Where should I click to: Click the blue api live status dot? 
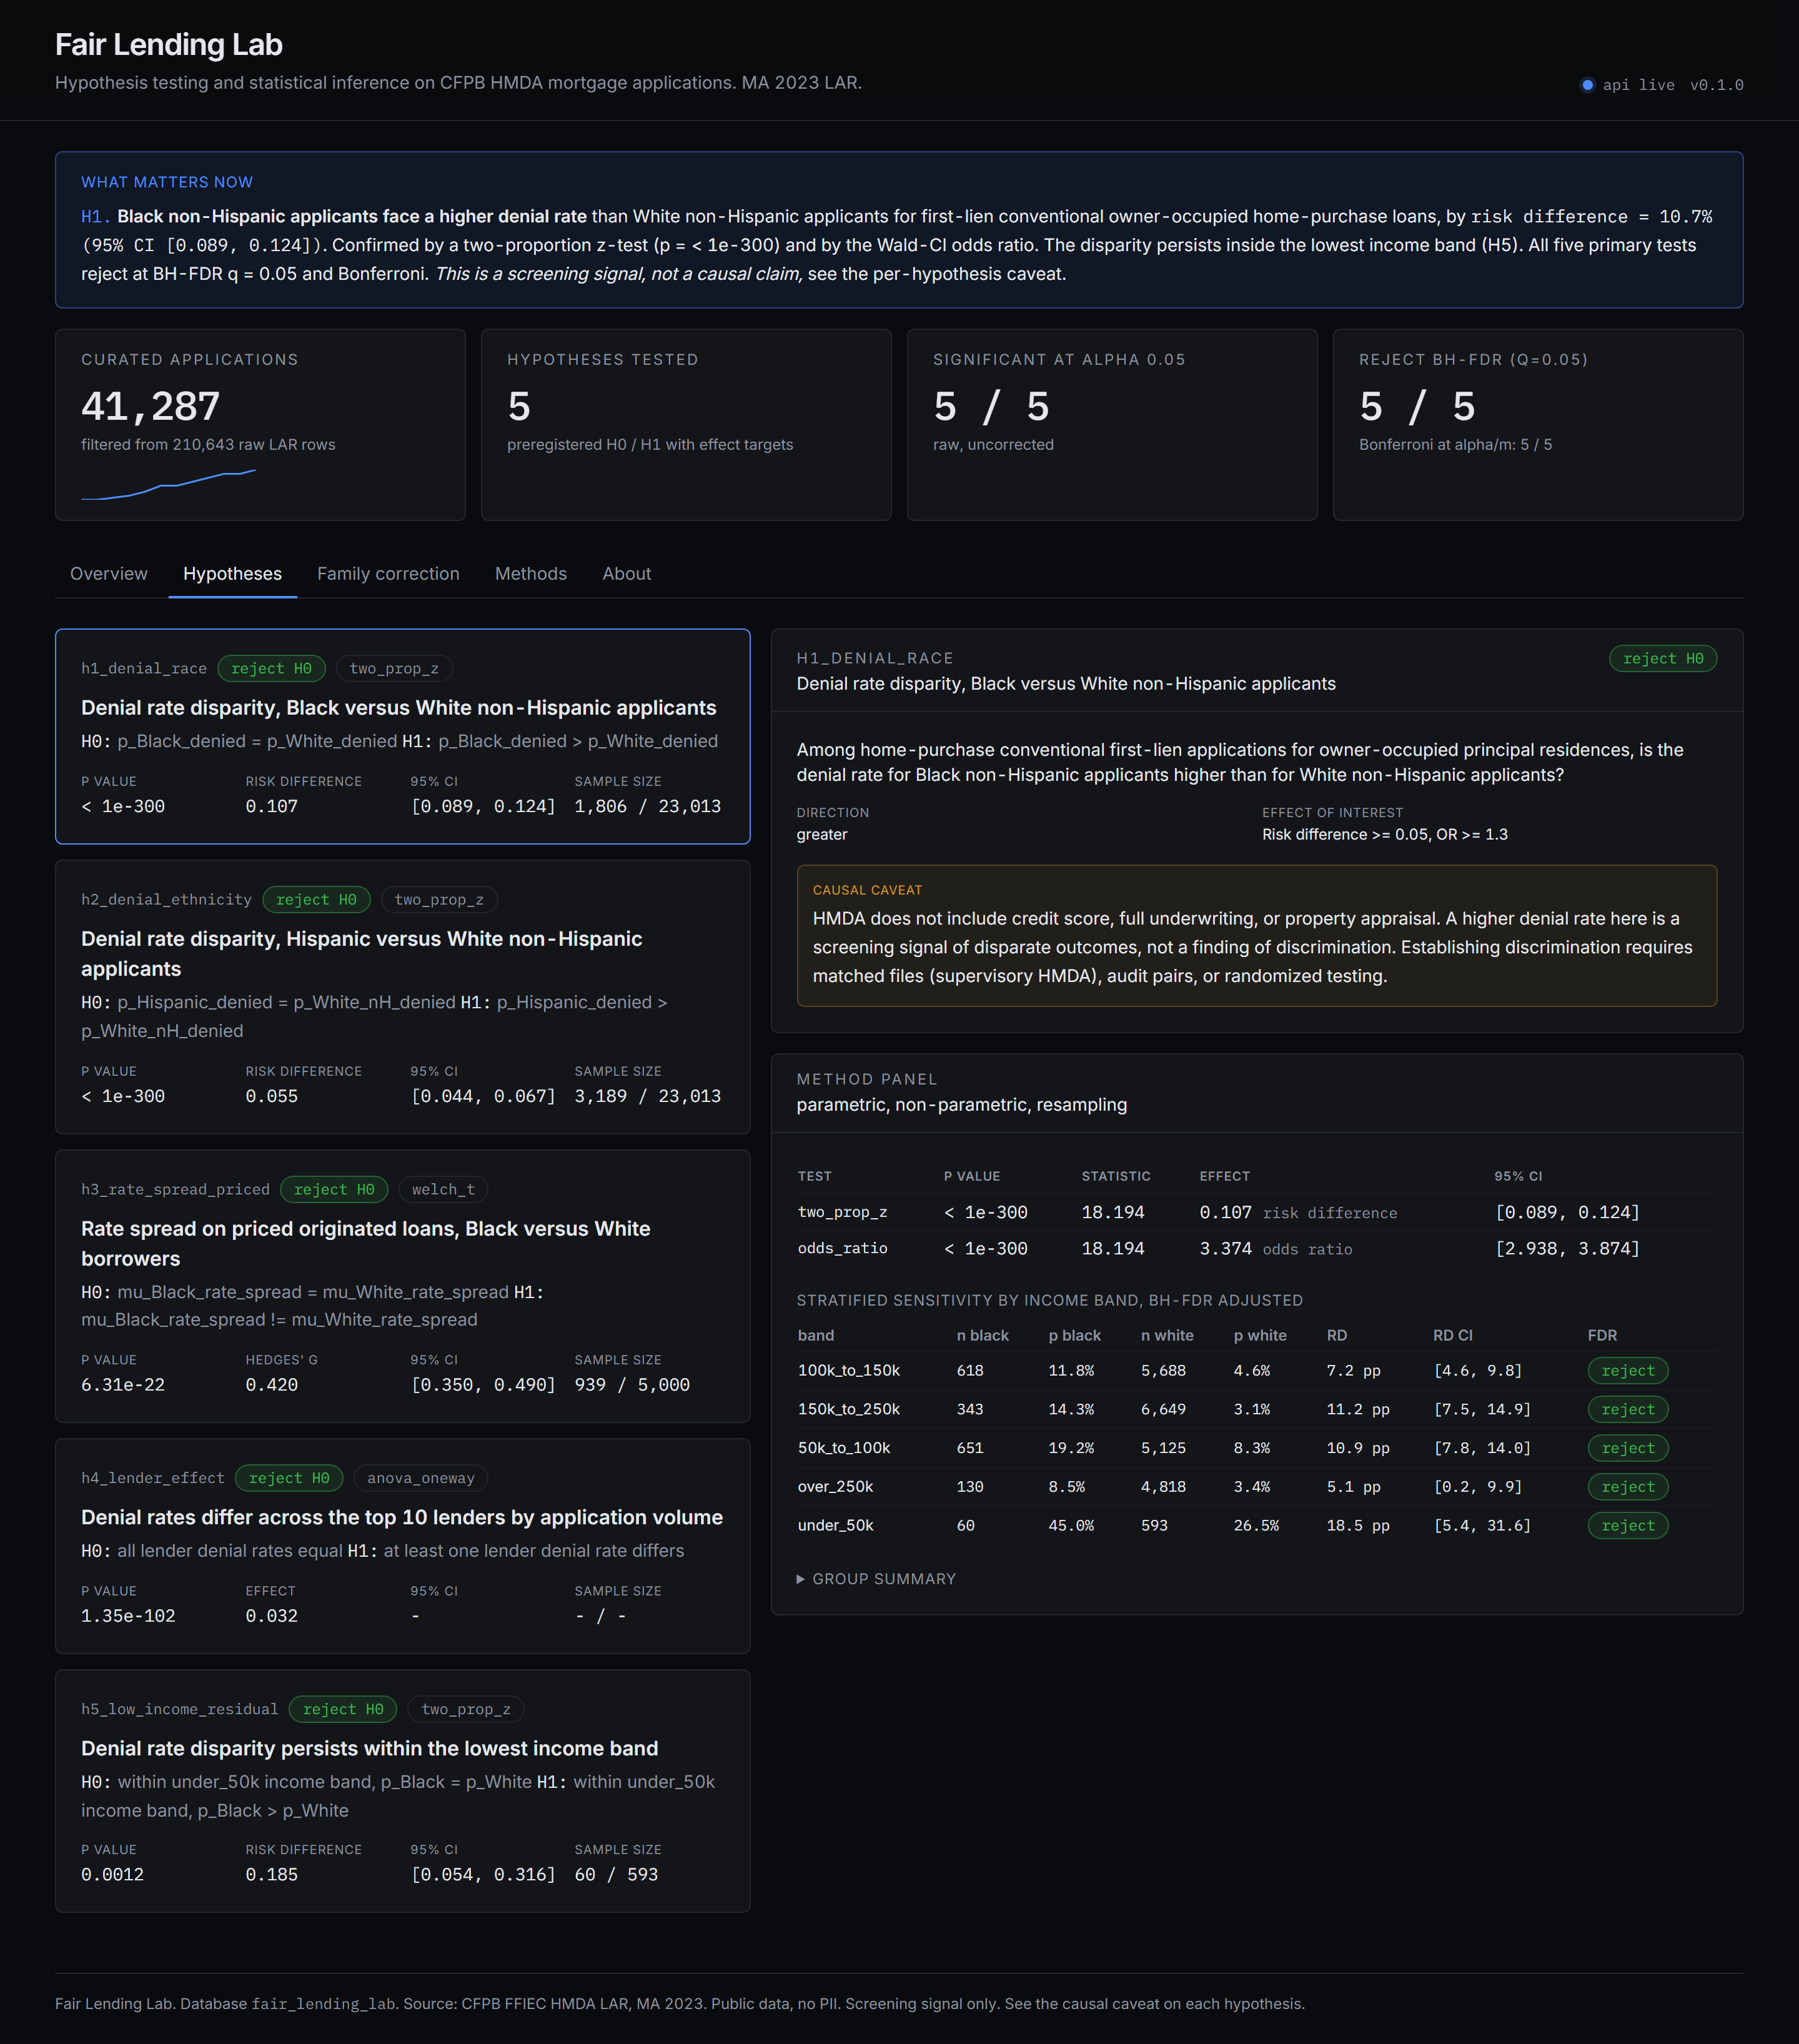click(x=1587, y=85)
